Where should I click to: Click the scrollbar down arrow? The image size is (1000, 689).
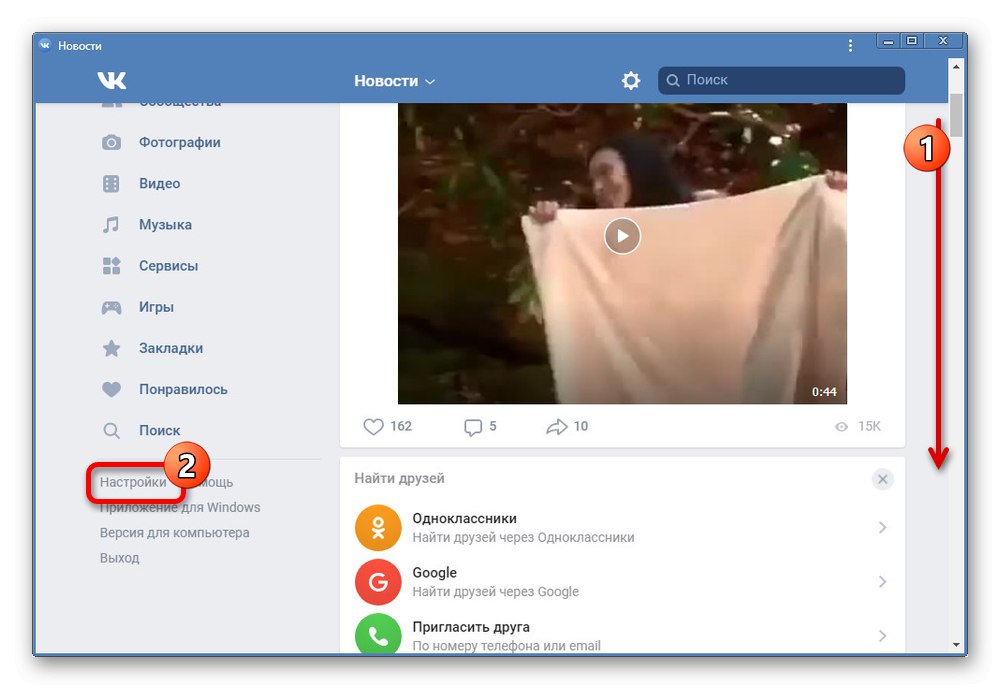pos(955,644)
